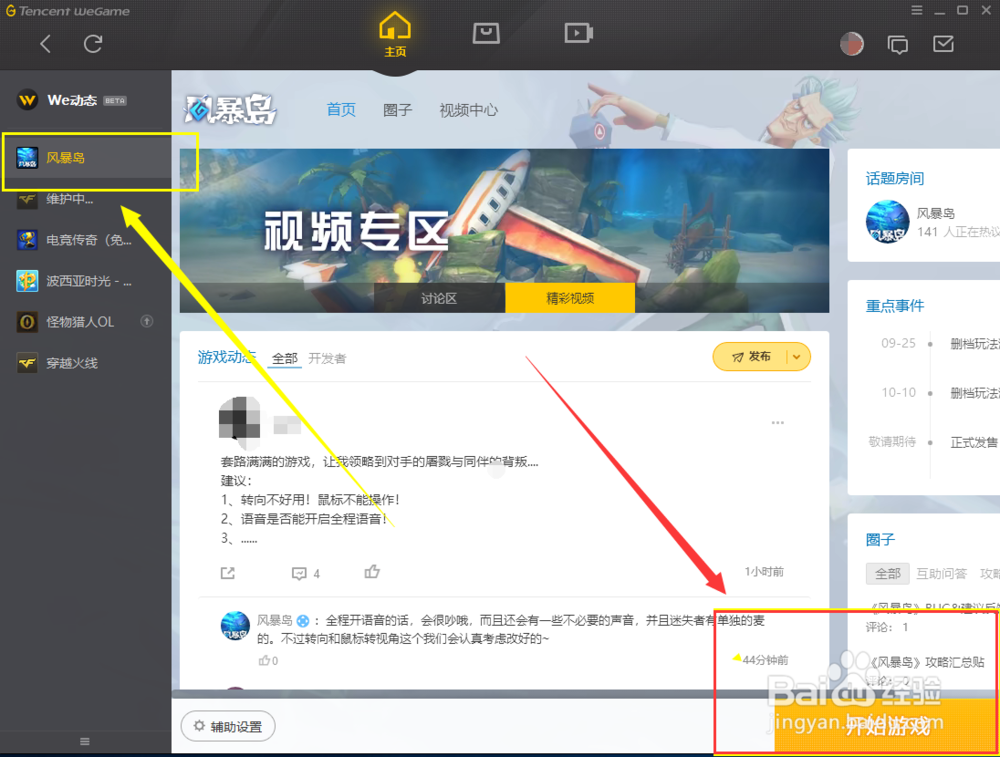
Task: Expand the 发布 button dropdown arrow
Action: coord(797,357)
